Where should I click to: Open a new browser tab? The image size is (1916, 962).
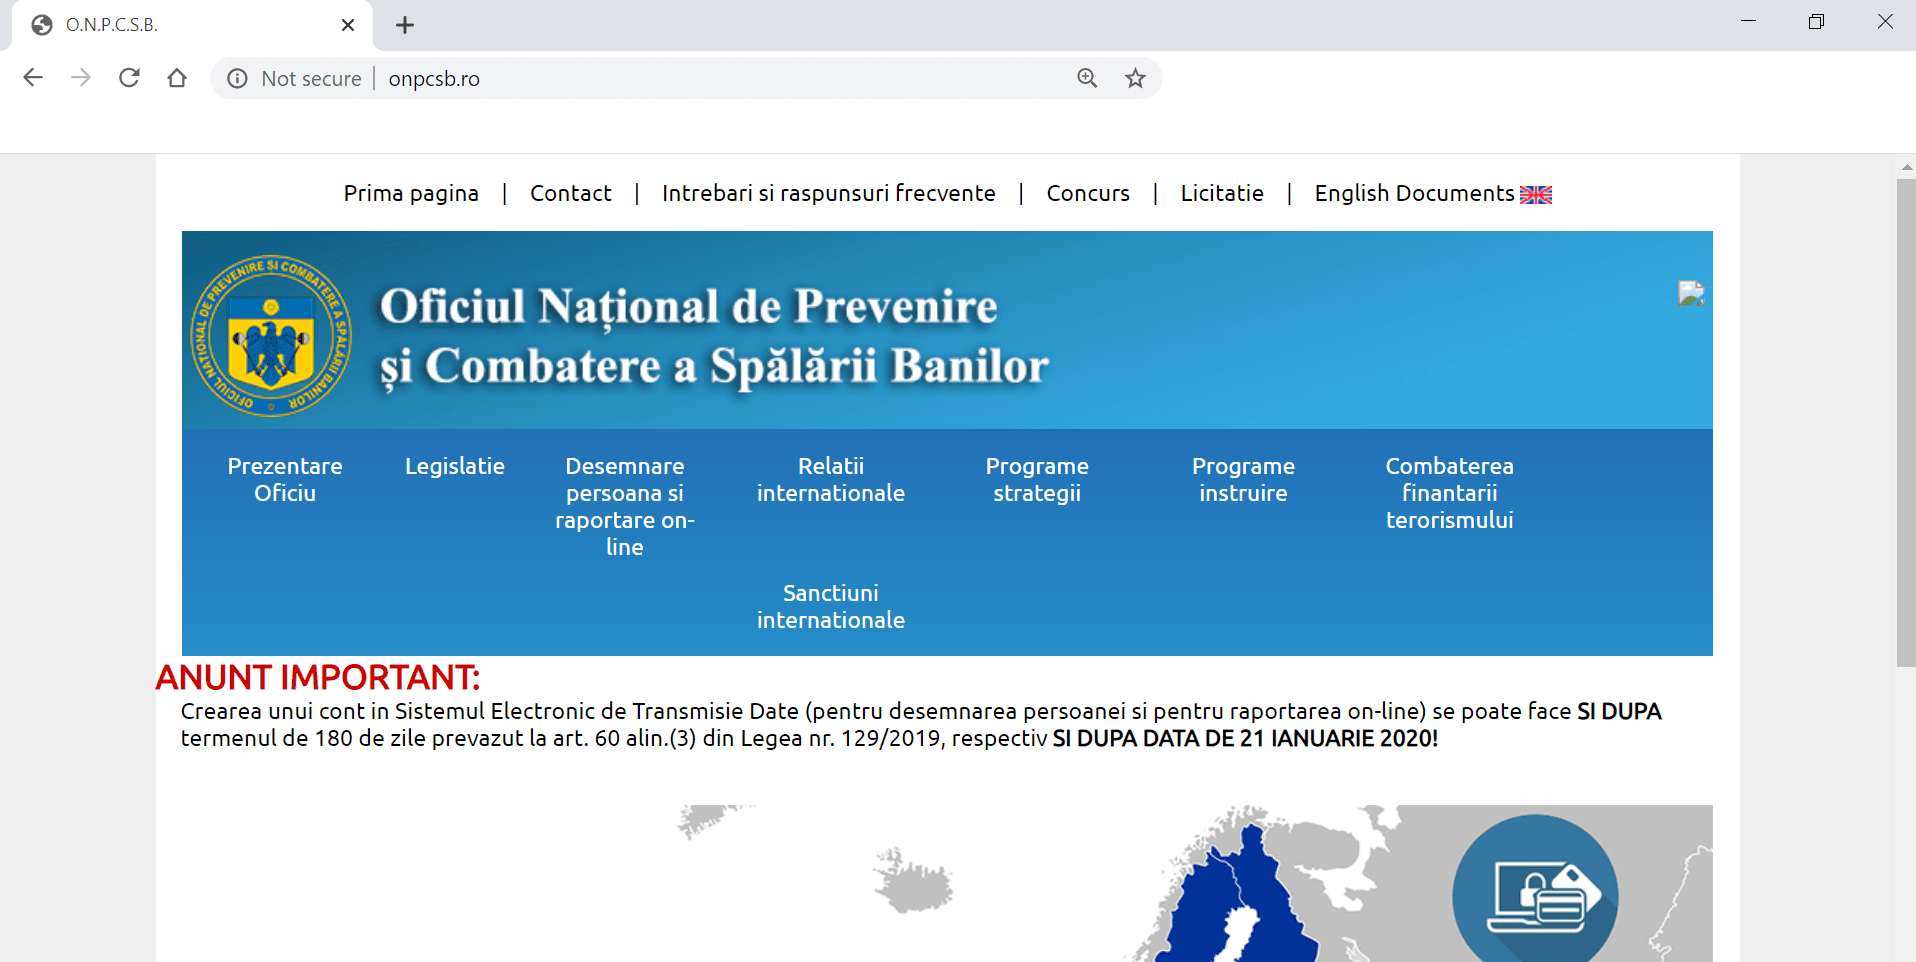pos(405,25)
